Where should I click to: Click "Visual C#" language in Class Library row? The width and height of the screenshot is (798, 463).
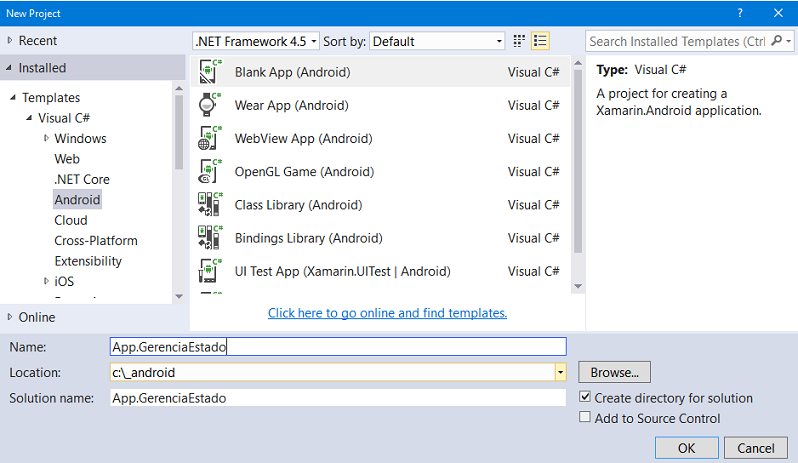[533, 205]
